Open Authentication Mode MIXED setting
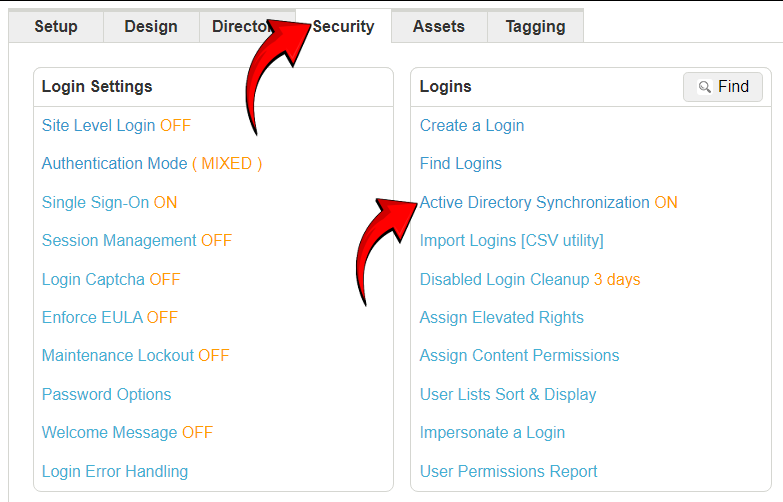The height and width of the screenshot is (502, 783). [x=152, y=164]
